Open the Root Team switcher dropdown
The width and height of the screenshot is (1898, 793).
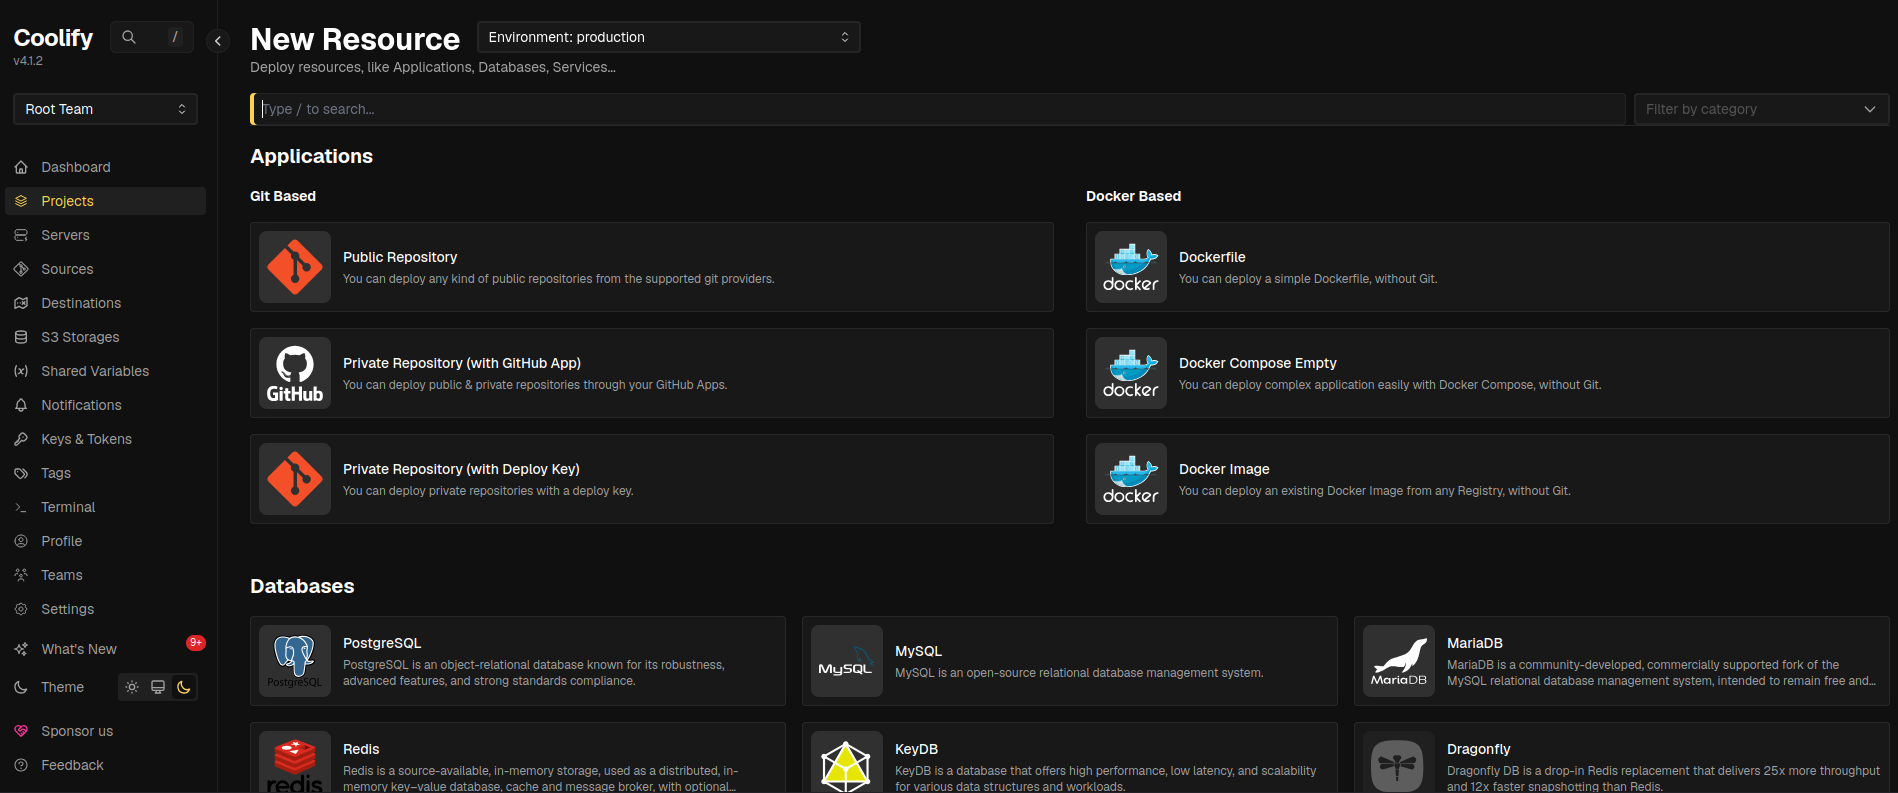tap(105, 109)
